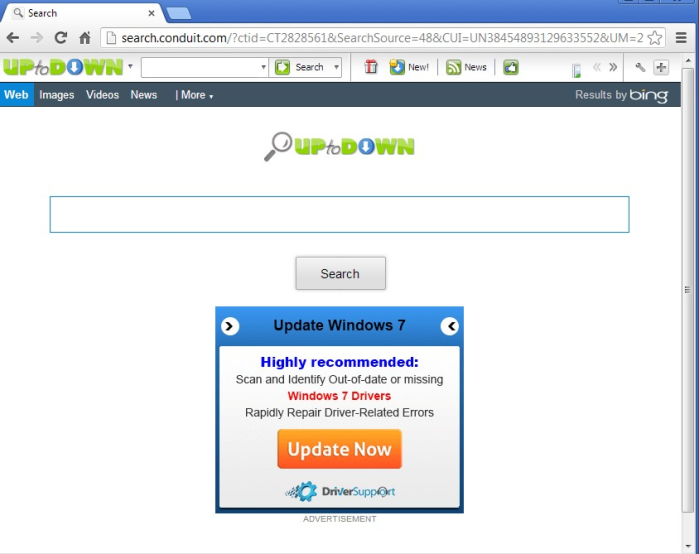Click the UpToDown magnifier logo on page

[339, 146]
